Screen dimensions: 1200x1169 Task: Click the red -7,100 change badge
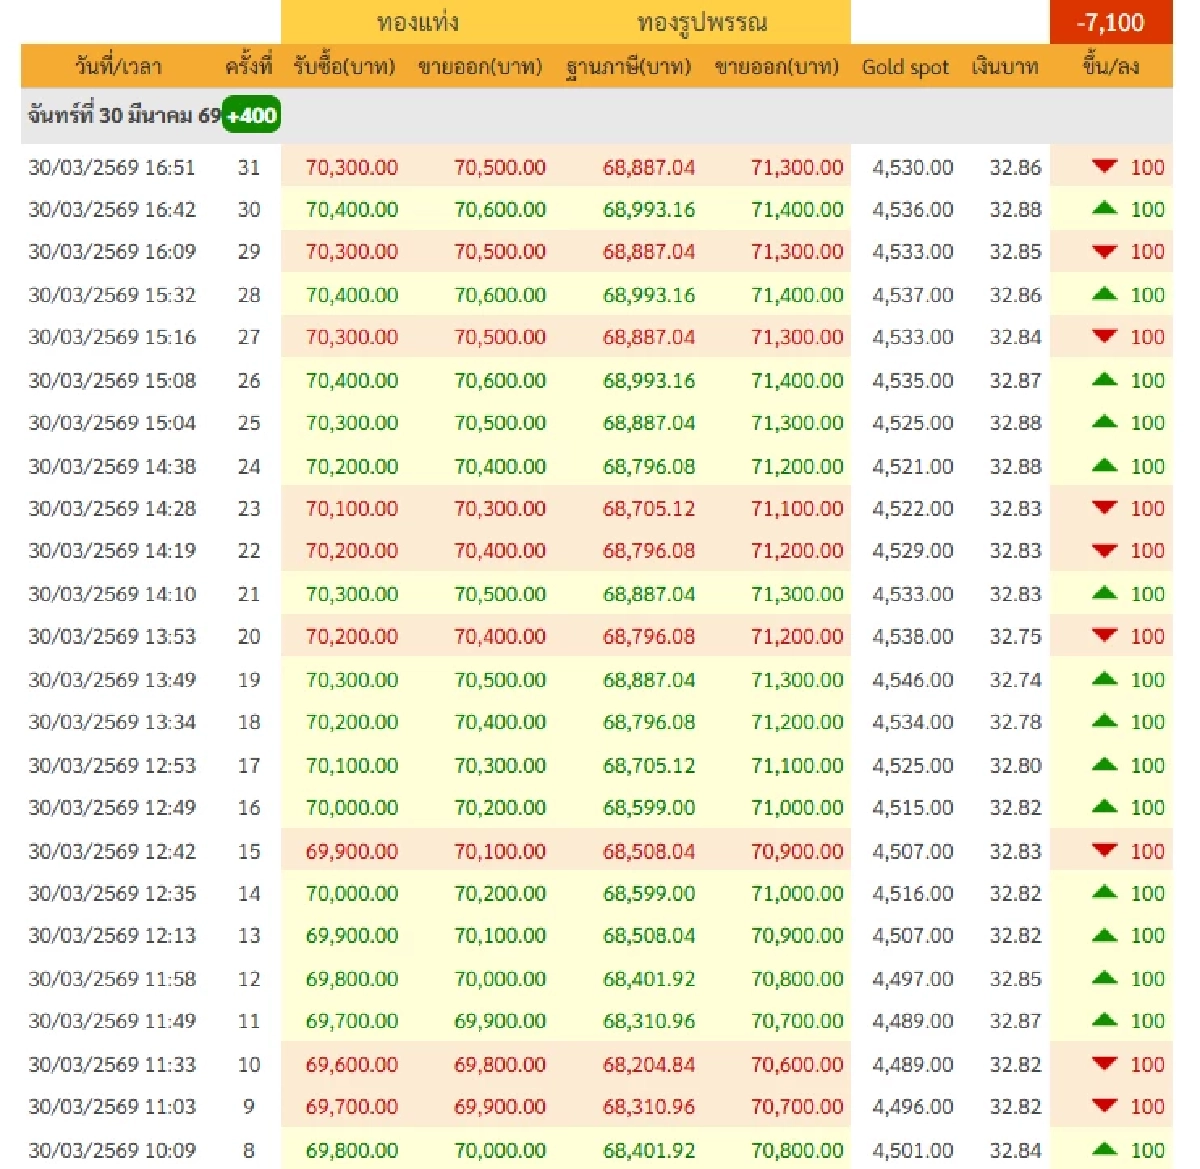[1110, 22]
